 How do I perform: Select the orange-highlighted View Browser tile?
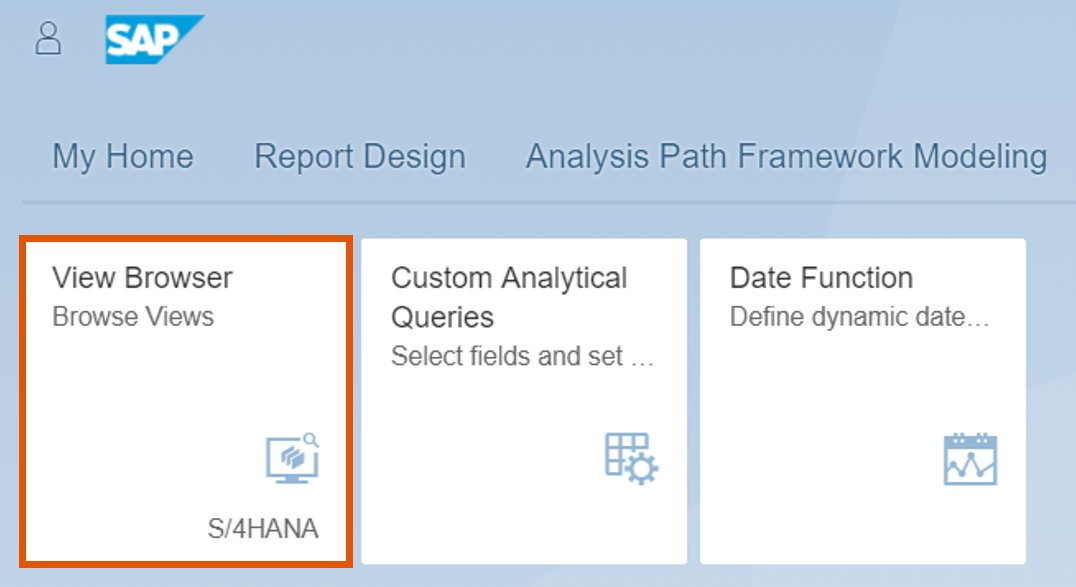(x=185, y=400)
